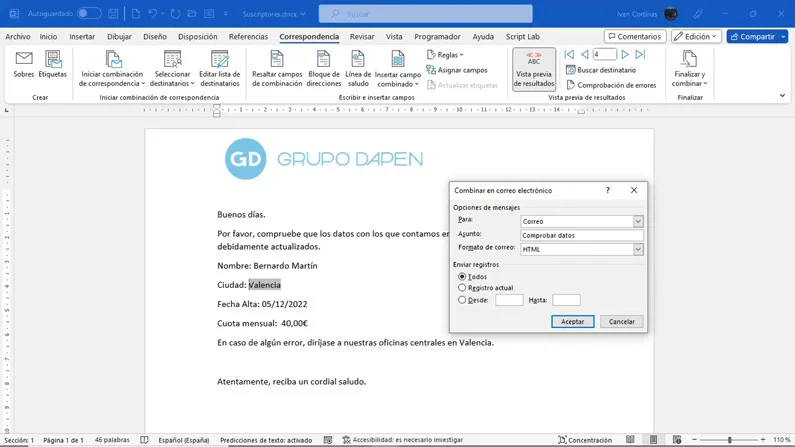Open Suscriptores.docx file name dropdown
Screen dimensions: 795x447
click(x=274, y=14)
